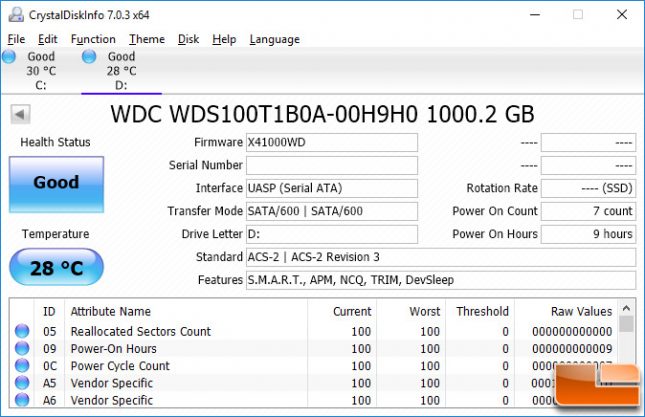The image size is (645, 417).
Task: Open the Edit menu
Action: (47, 39)
